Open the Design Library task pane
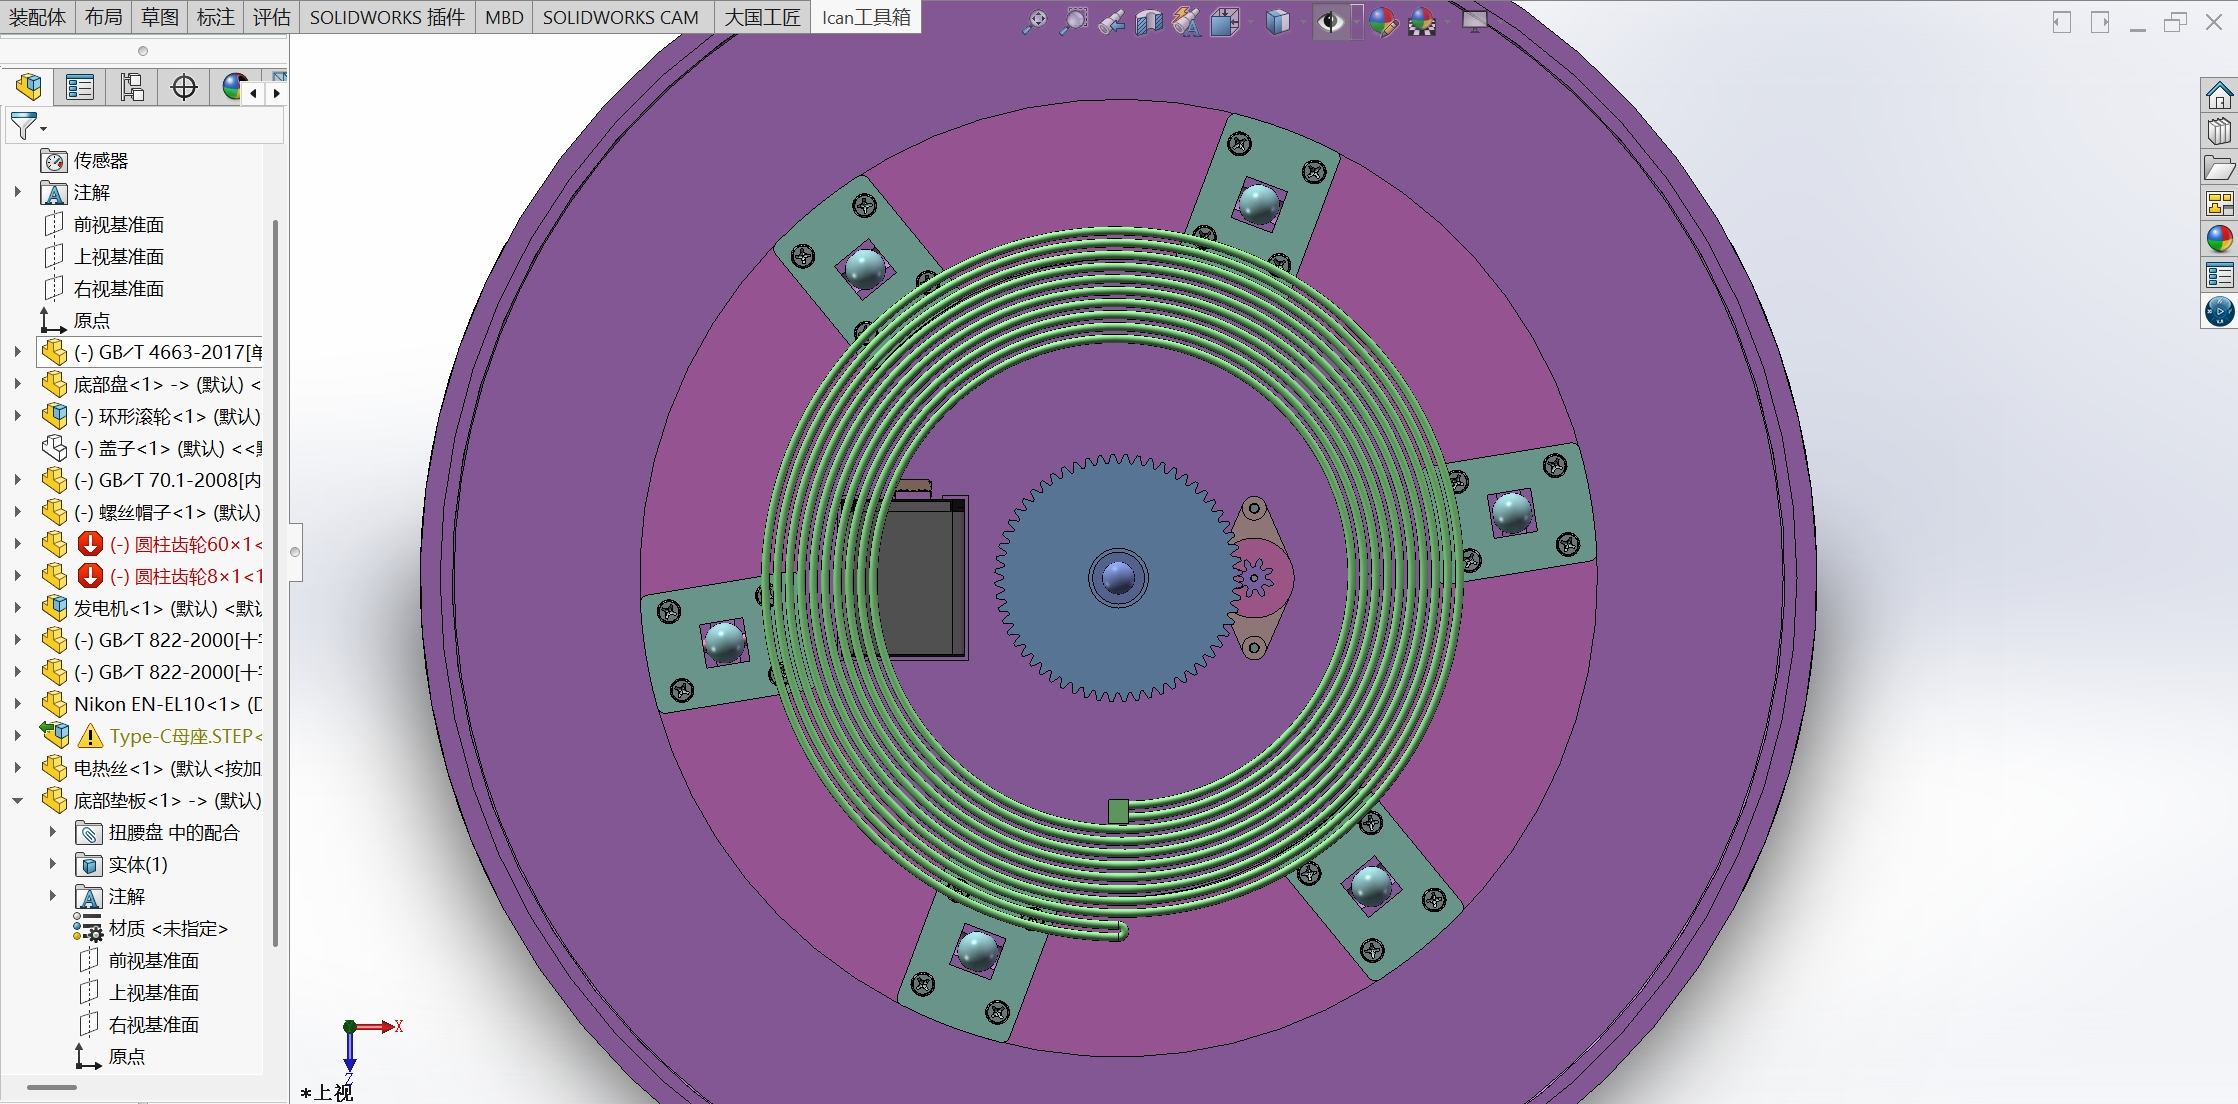2238x1104 pixels. point(2219,131)
